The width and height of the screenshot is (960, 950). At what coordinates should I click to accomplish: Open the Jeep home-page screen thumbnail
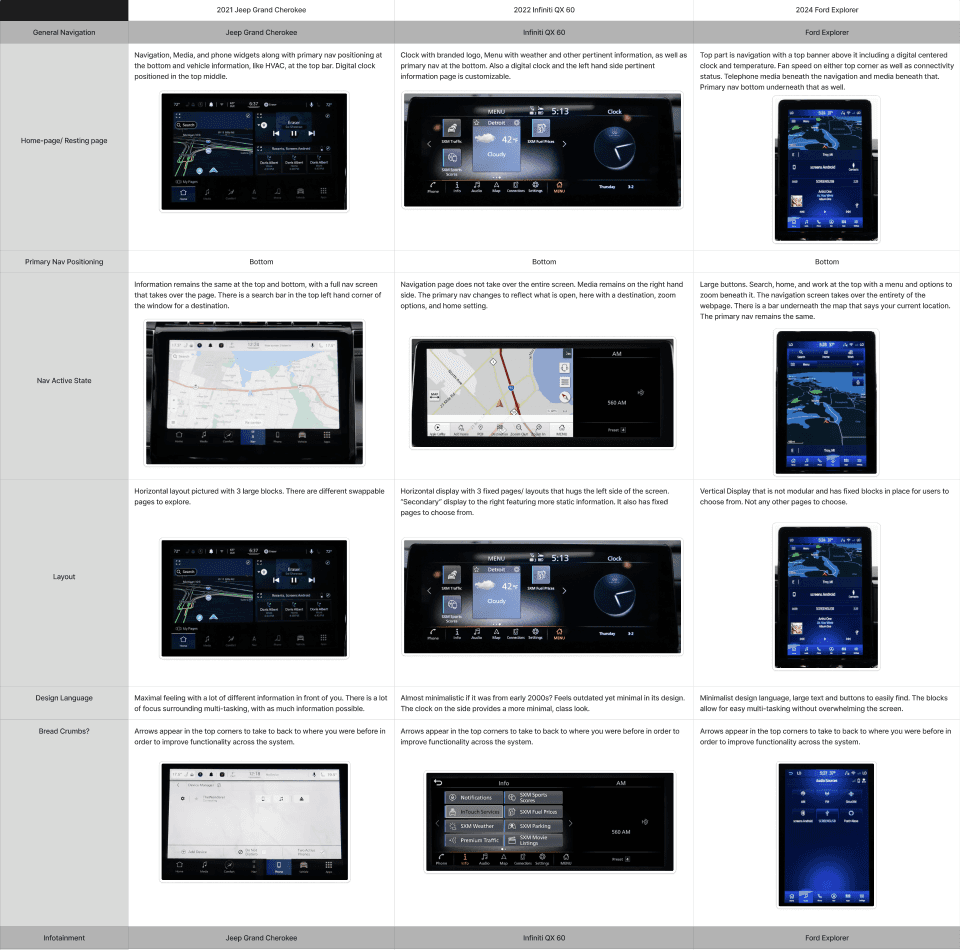point(254,151)
